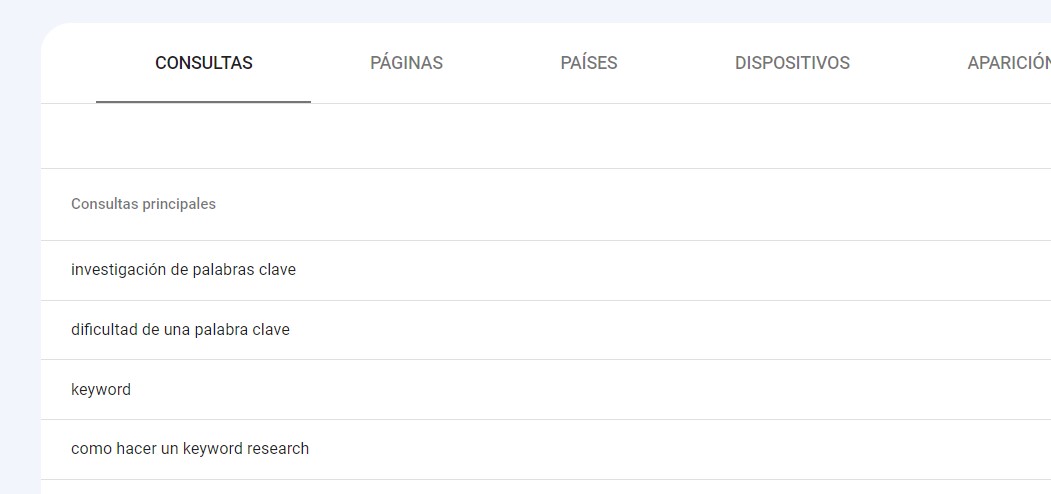
Task: Open the partially visible APARICIÓN tab
Action: 1009,63
